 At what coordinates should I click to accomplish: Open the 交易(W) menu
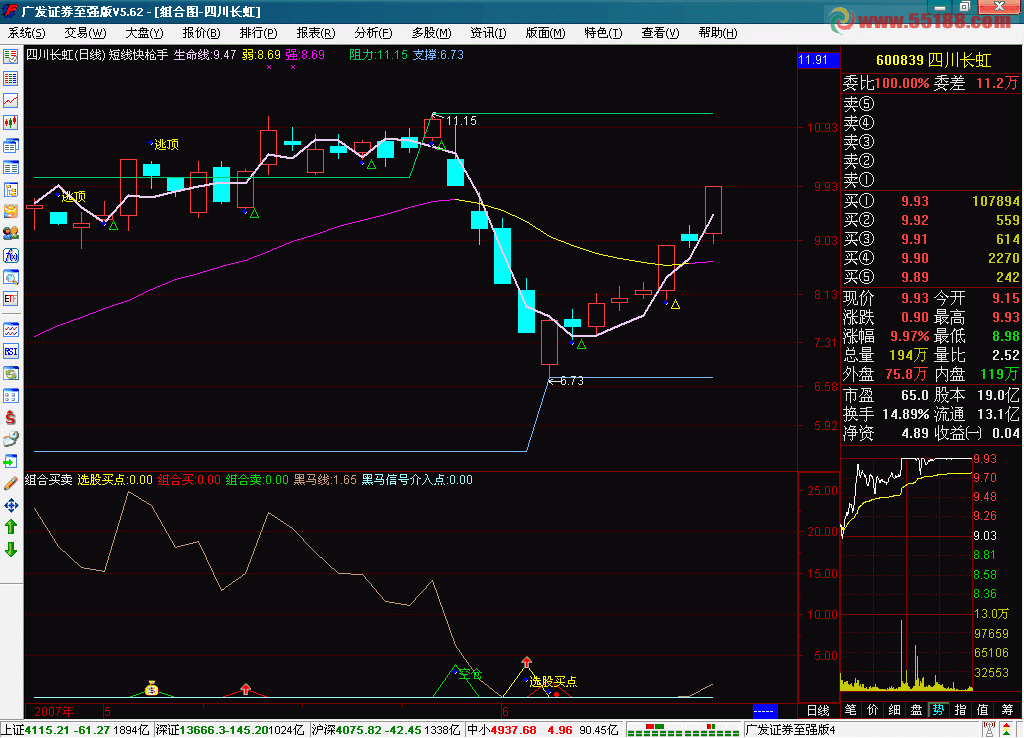point(85,33)
